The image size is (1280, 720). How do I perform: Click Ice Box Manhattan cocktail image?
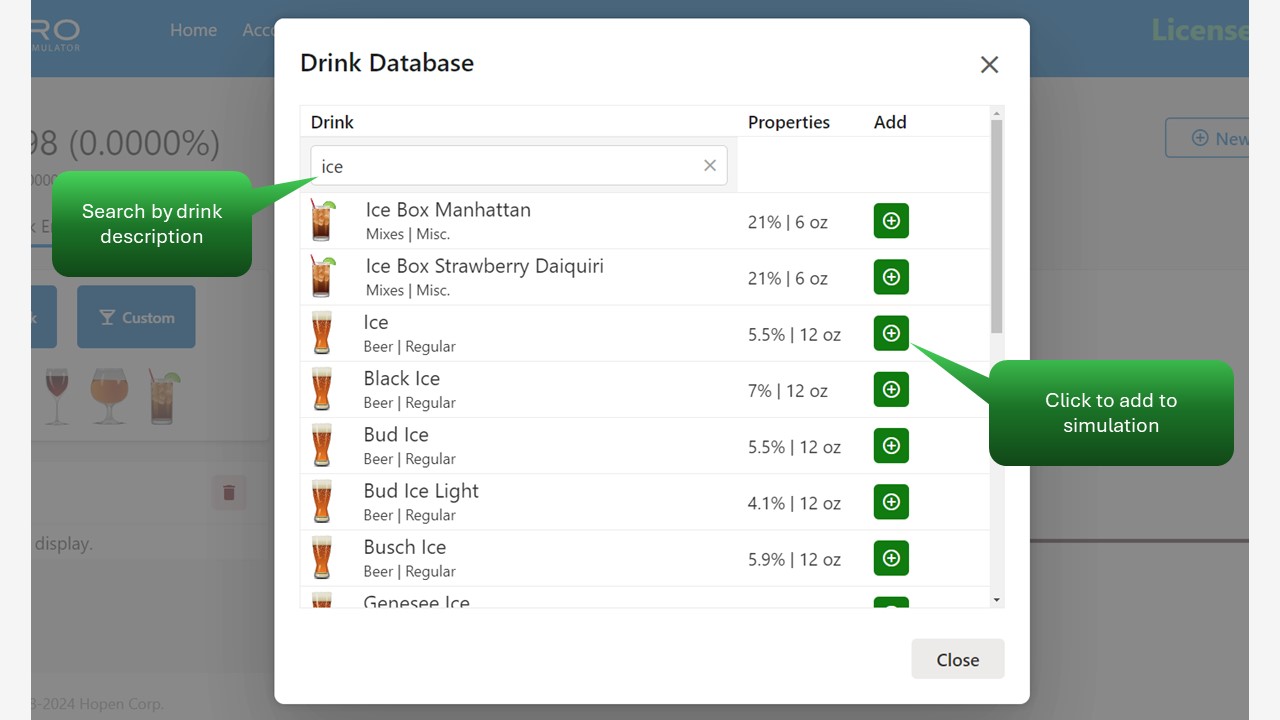(x=322, y=220)
